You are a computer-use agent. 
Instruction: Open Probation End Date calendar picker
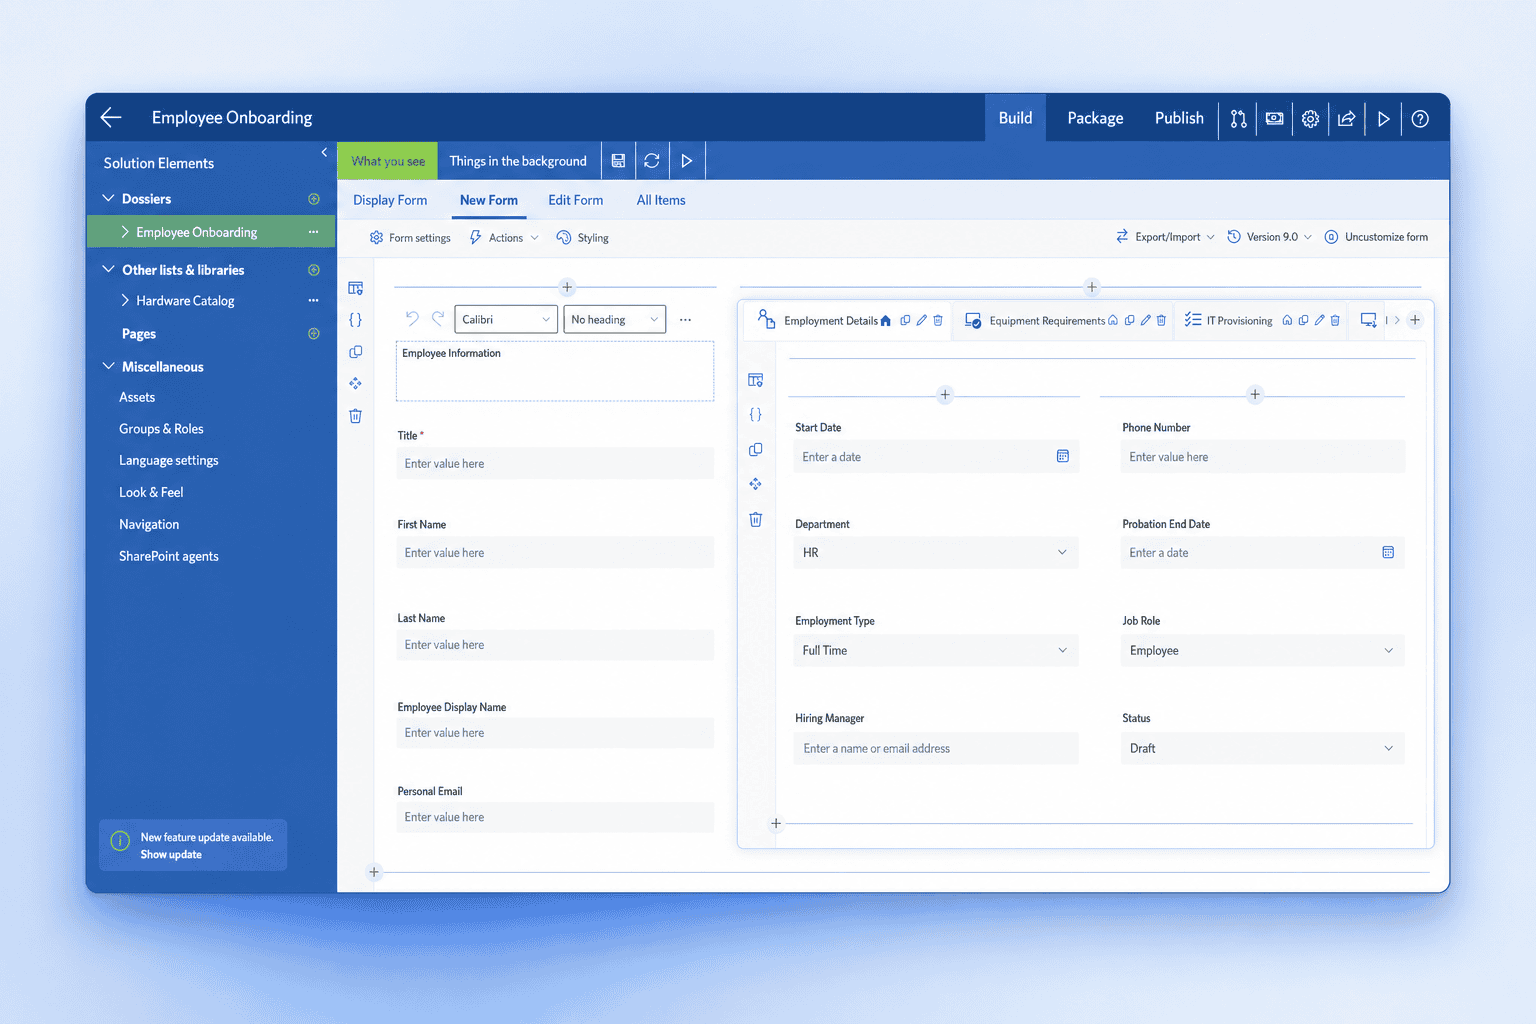(1388, 552)
